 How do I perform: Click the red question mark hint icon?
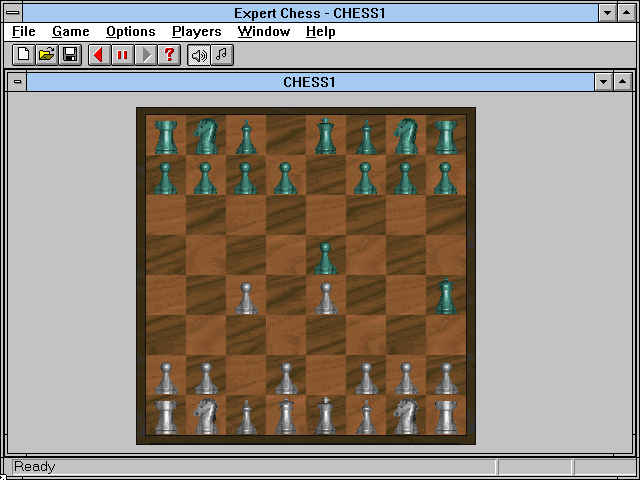coord(171,55)
